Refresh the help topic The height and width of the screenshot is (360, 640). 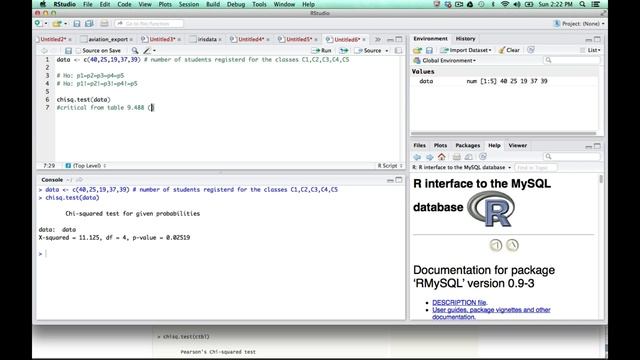(483, 157)
